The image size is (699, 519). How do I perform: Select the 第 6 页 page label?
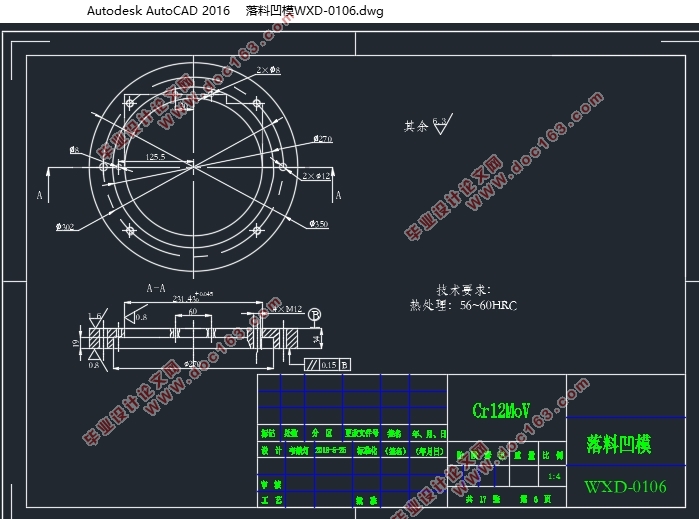point(535,499)
